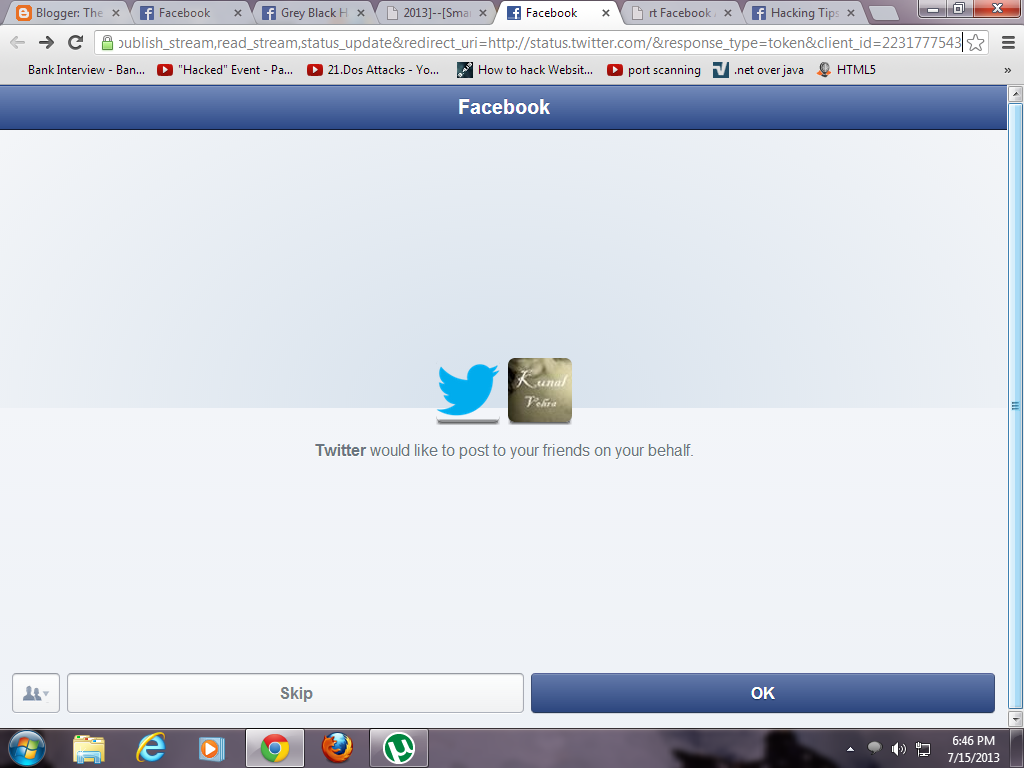Click the Kunal profile picture thumbnail
1024x768 pixels.
point(540,391)
